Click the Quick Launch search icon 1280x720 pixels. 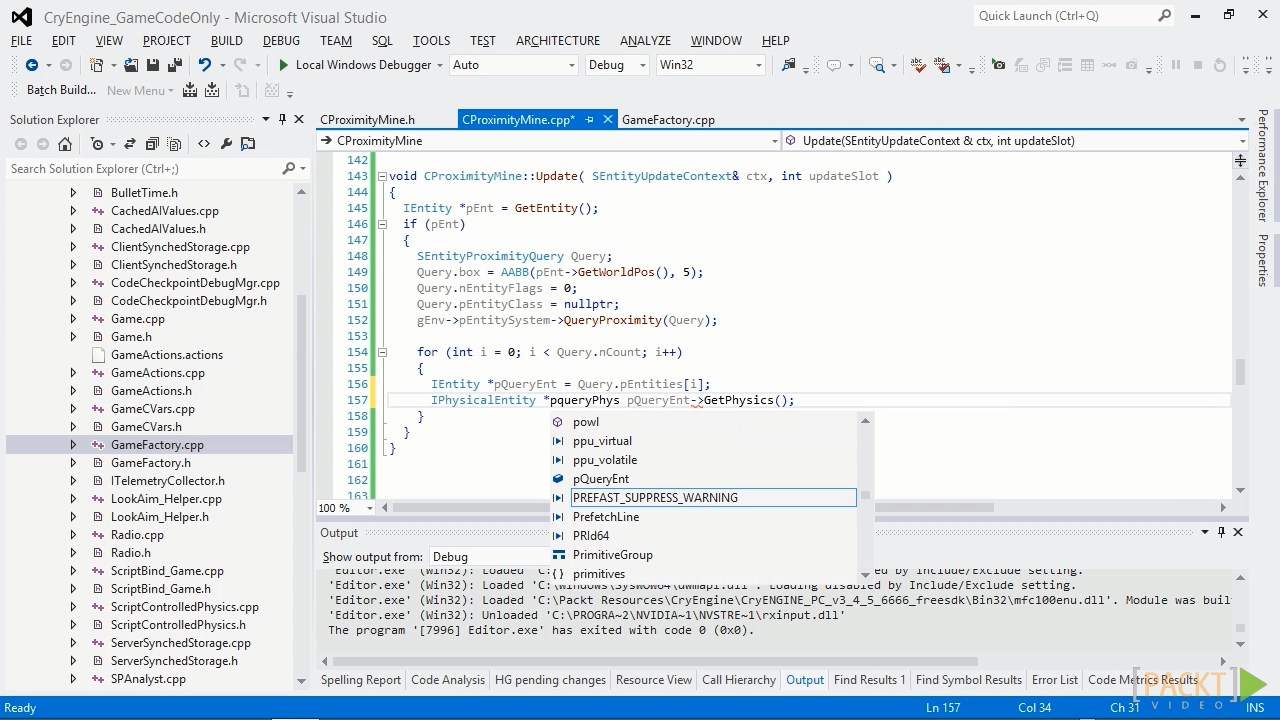1164,15
